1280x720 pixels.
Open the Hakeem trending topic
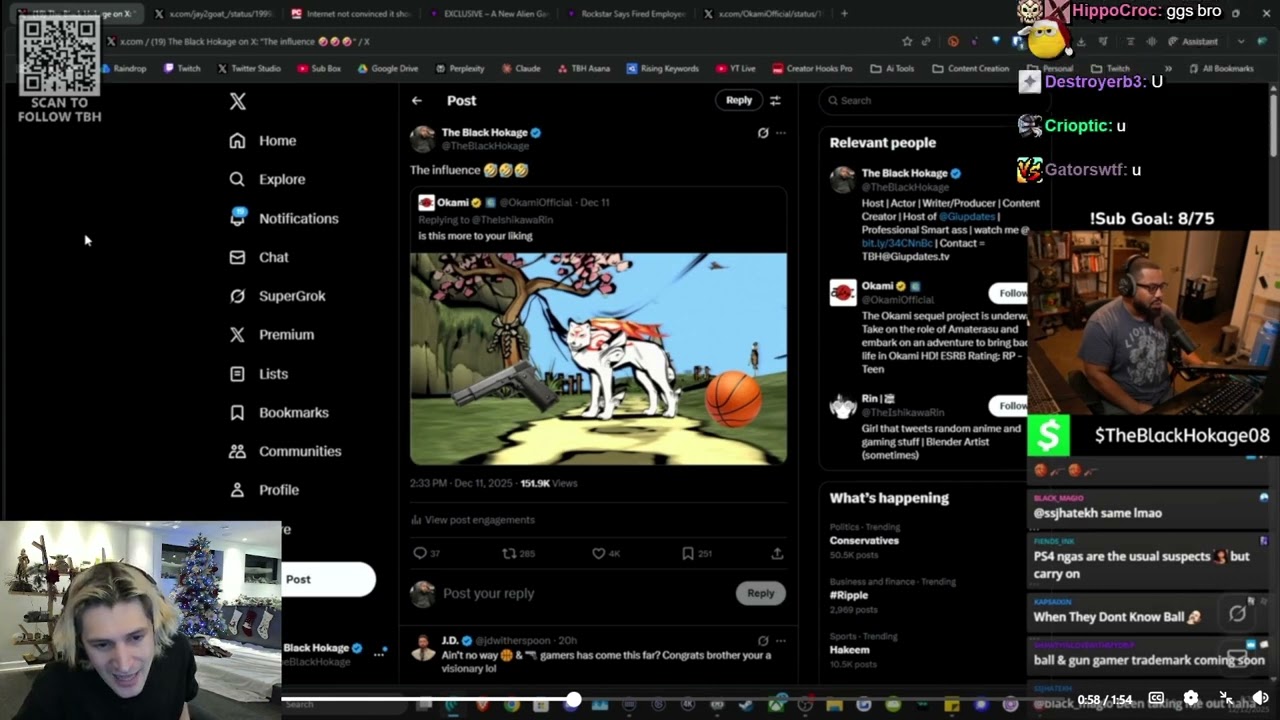tap(850, 650)
